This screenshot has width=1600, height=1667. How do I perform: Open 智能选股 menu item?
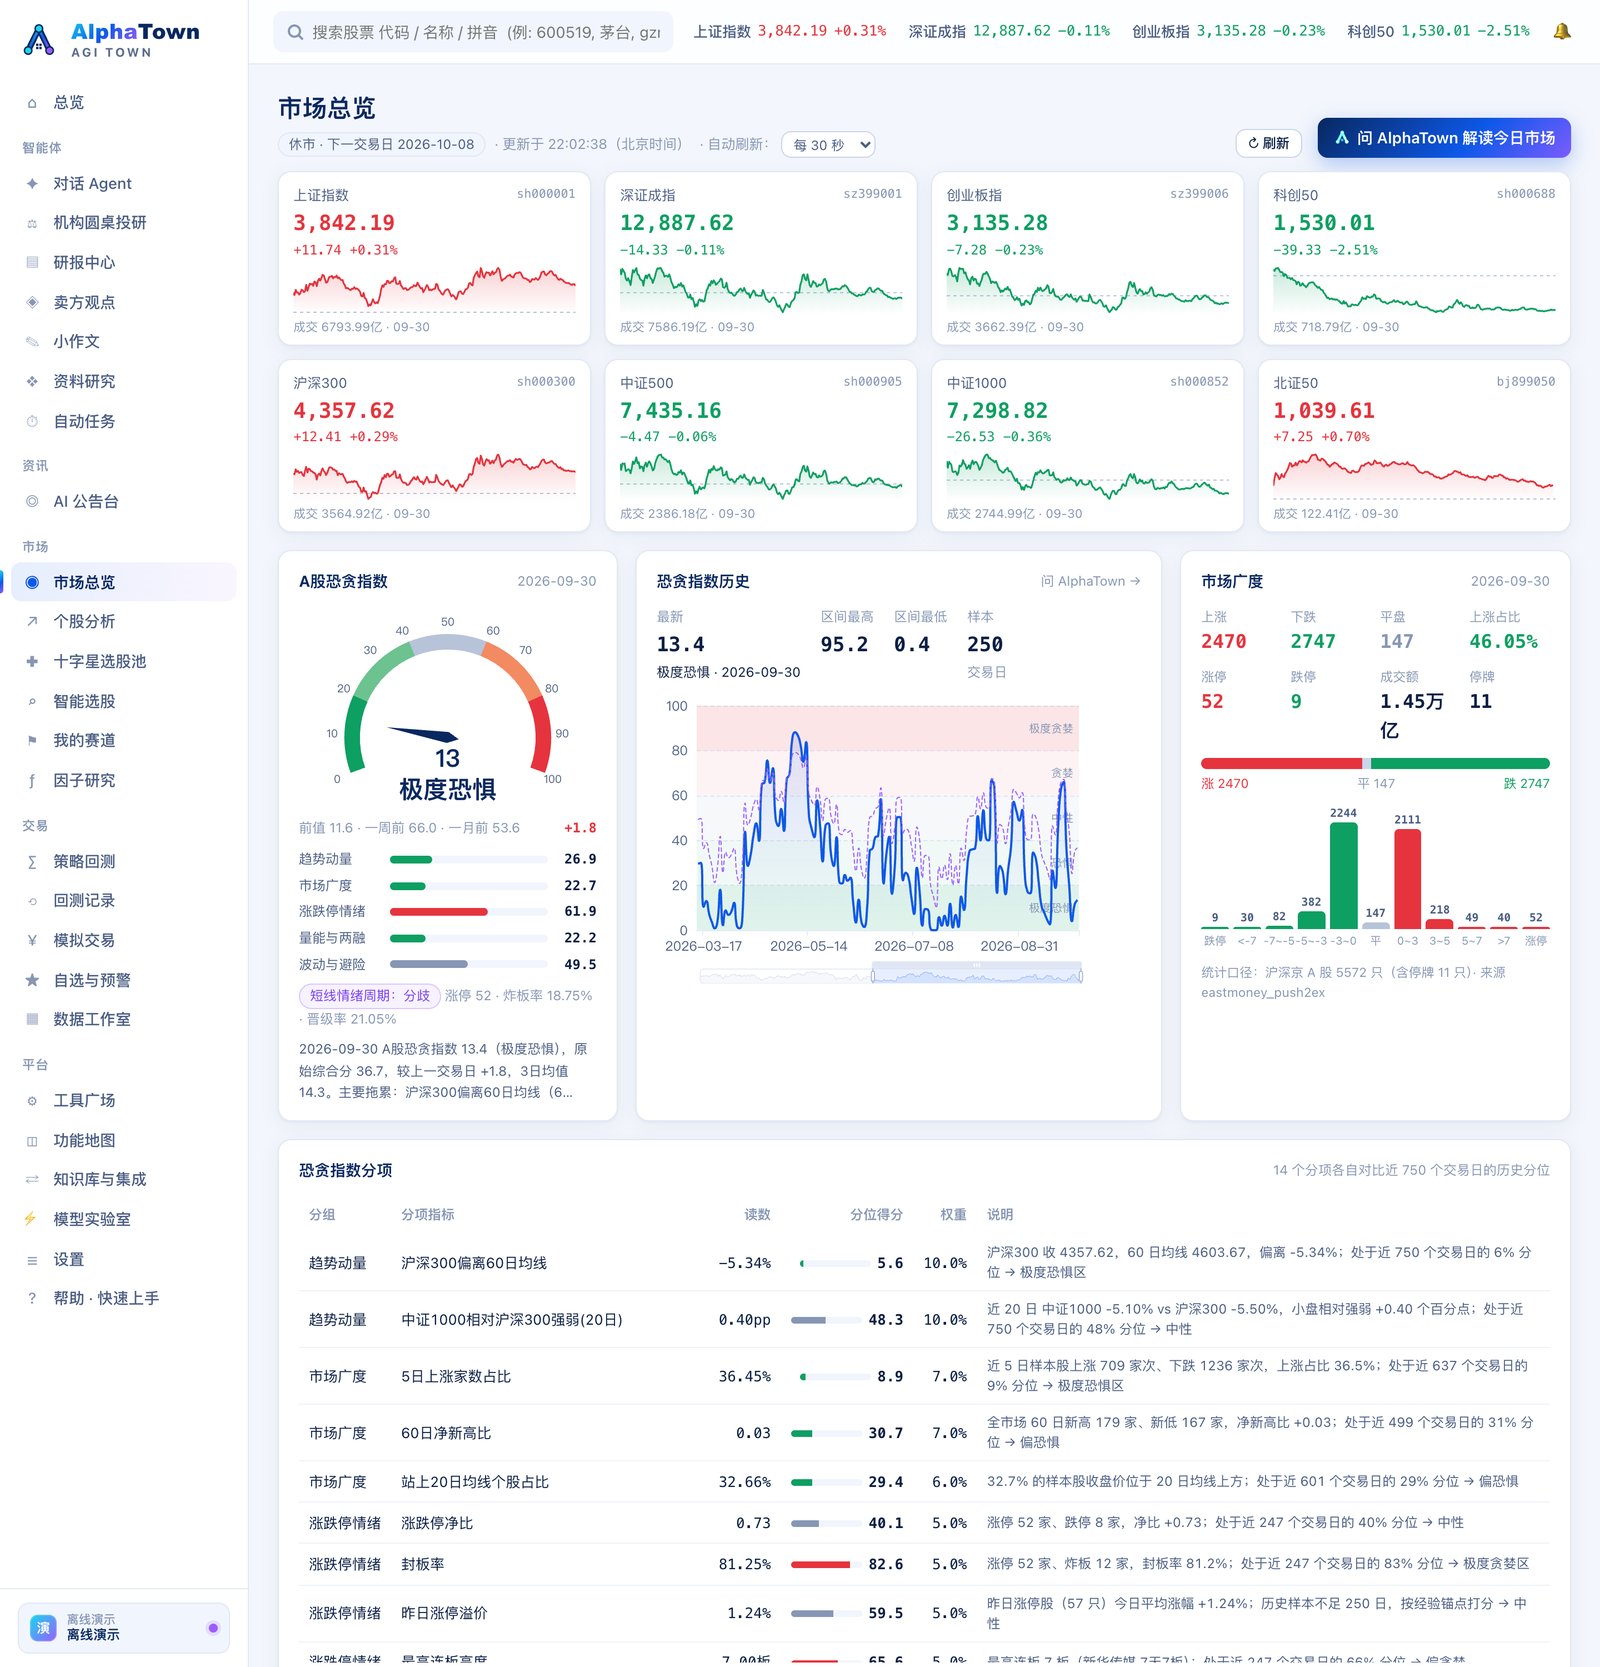pos(124,702)
